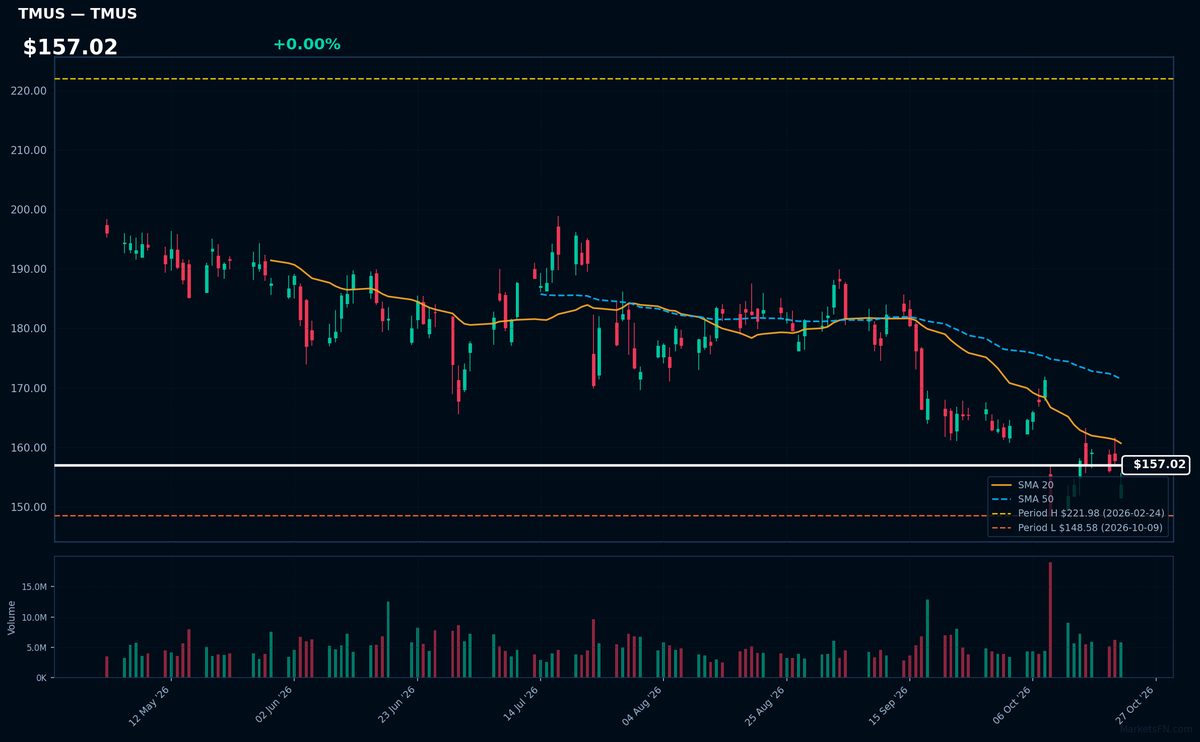The height and width of the screenshot is (742, 1200).
Task: Click the +0.00% change value
Action: point(306,44)
